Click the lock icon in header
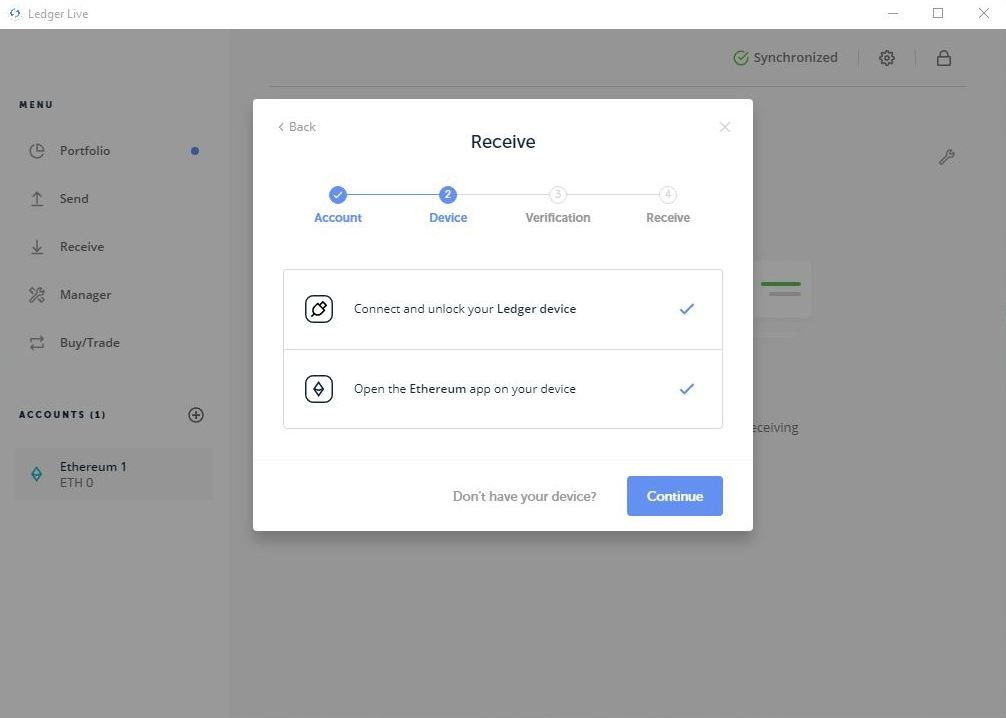Viewport: 1006px width, 718px height. coord(943,58)
